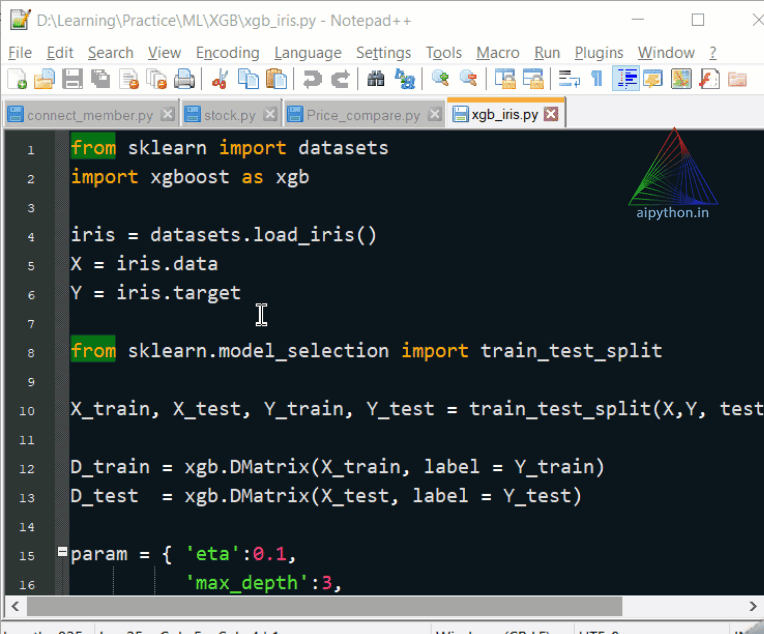Viewport: 764px width, 634px height.
Task: Toggle Show All Characters pilcrow icon
Action: click(x=596, y=79)
